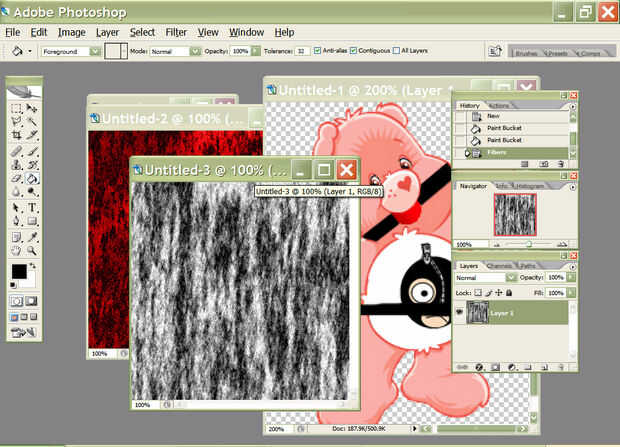Open the Filter menu
The height and width of the screenshot is (447, 620).
pyautogui.click(x=176, y=32)
